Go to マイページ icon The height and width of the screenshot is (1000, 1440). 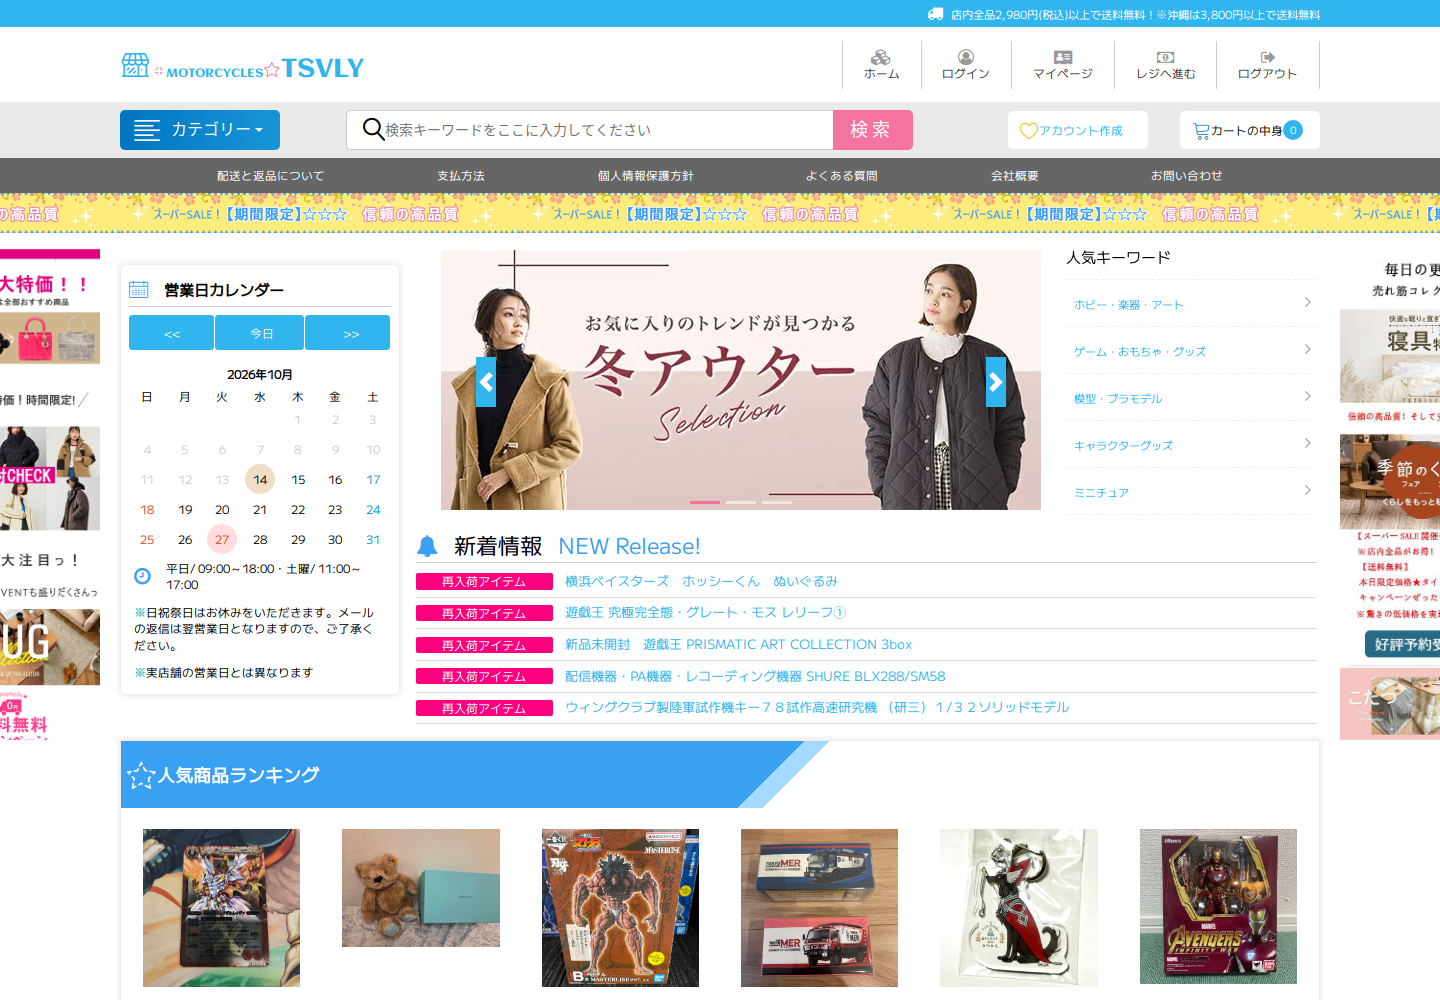1063,57
